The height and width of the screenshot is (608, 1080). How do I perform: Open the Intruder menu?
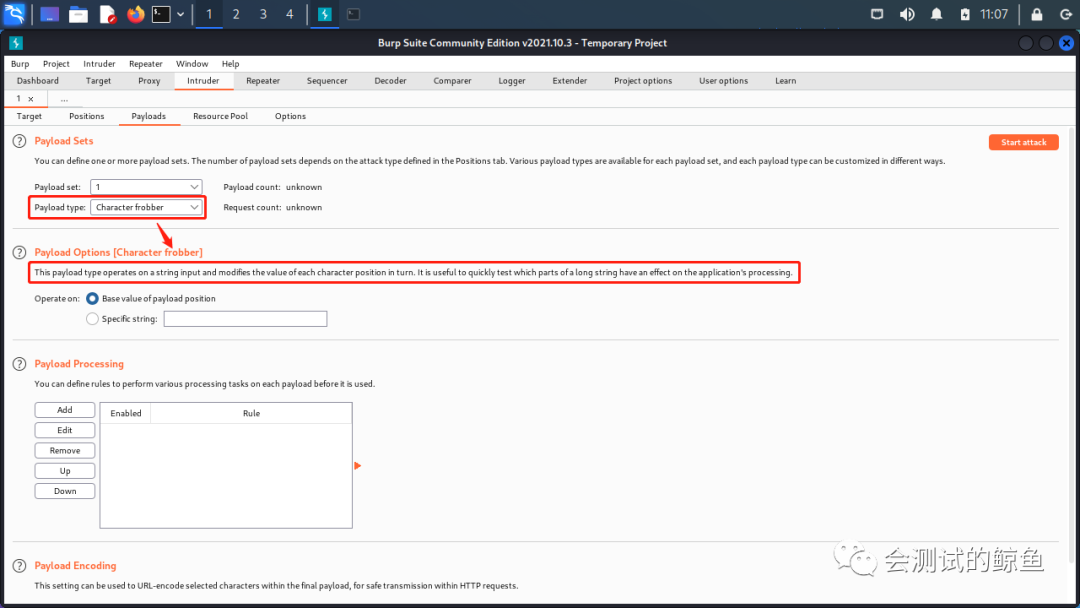coord(99,63)
